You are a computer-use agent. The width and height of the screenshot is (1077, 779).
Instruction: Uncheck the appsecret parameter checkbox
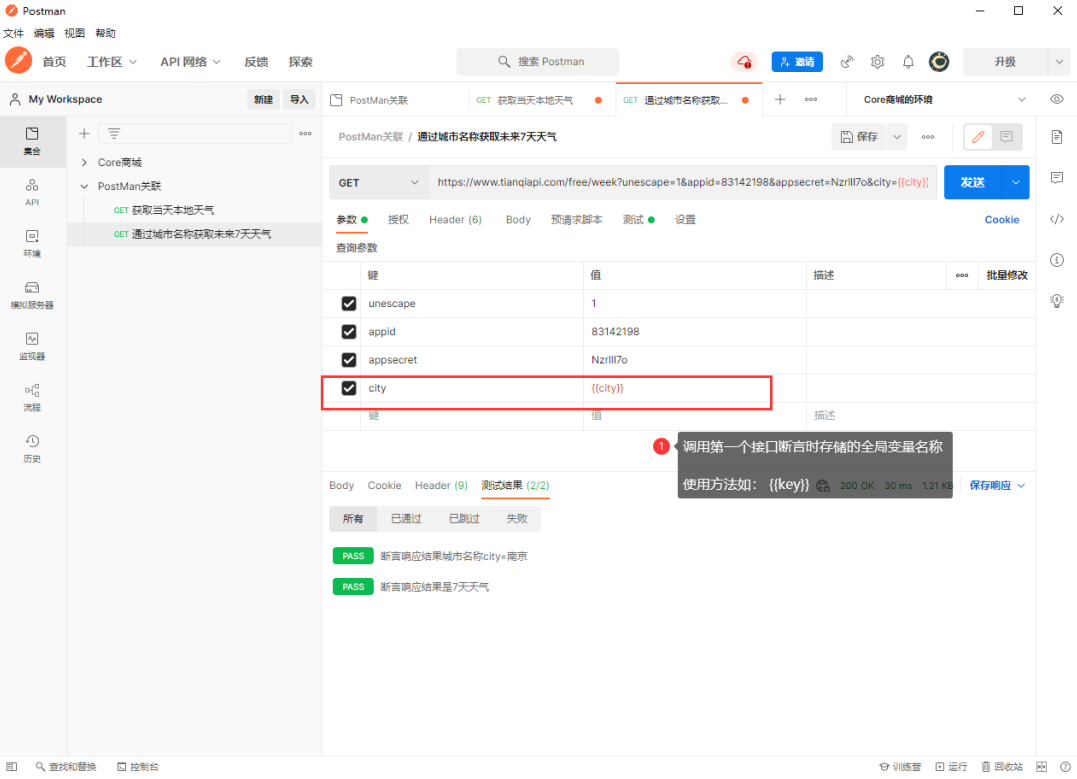tap(349, 360)
